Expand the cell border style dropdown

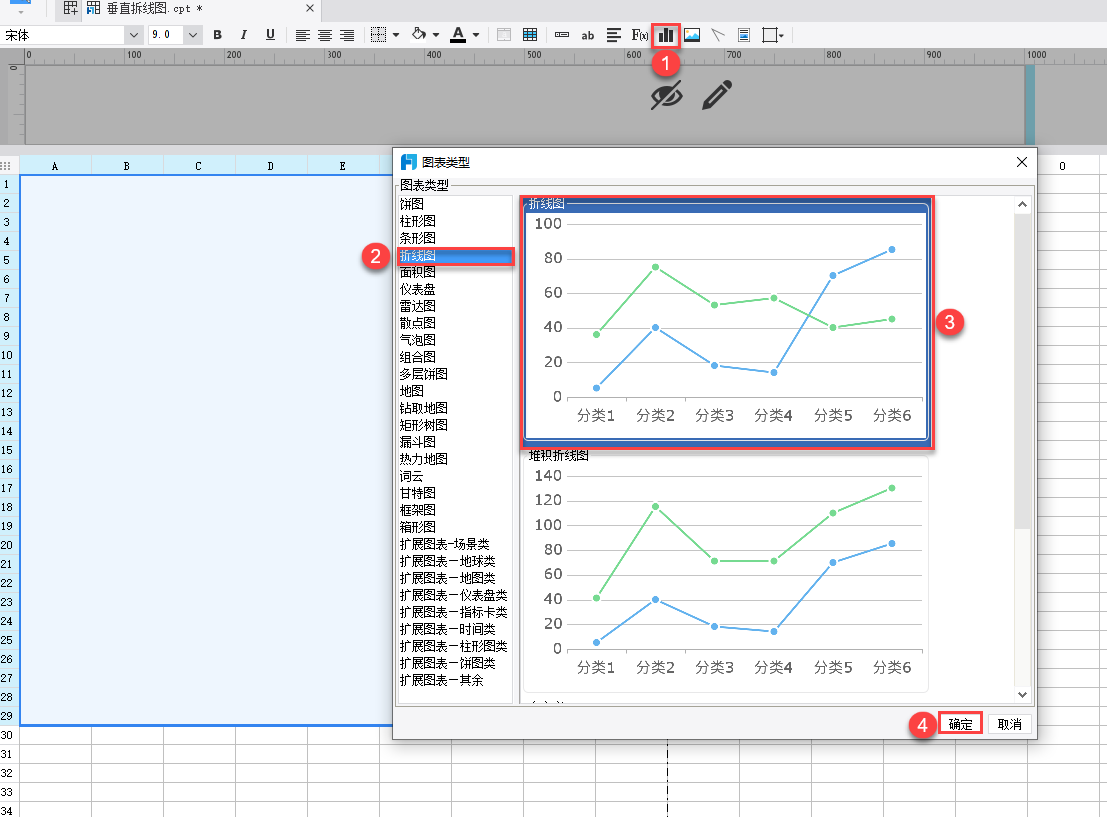point(396,35)
